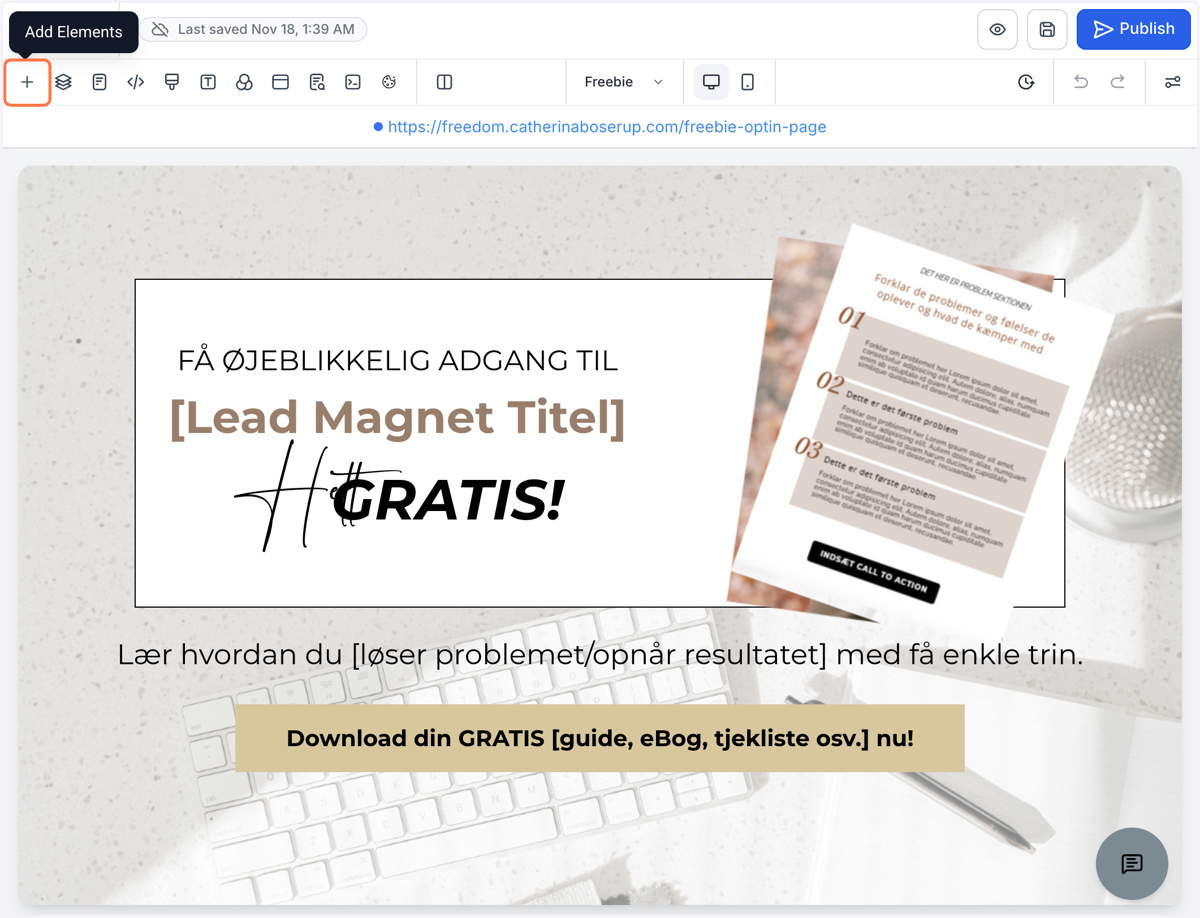Save the page with floppy icon
This screenshot has height=918, width=1200.
1047,30
